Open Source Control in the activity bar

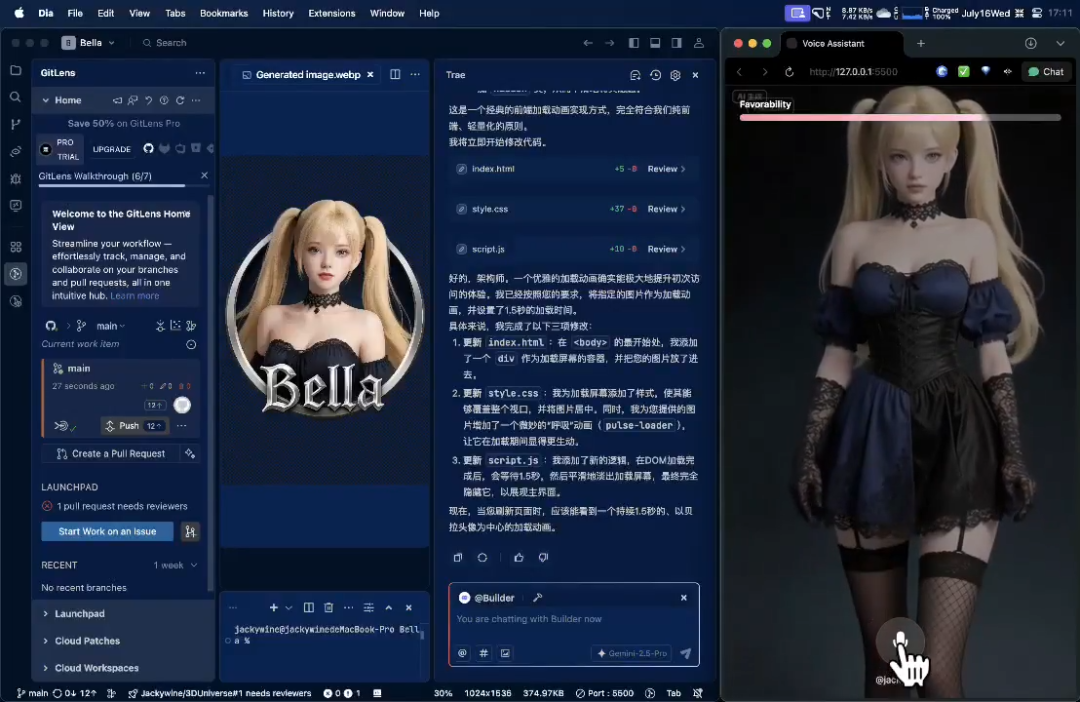point(16,124)
